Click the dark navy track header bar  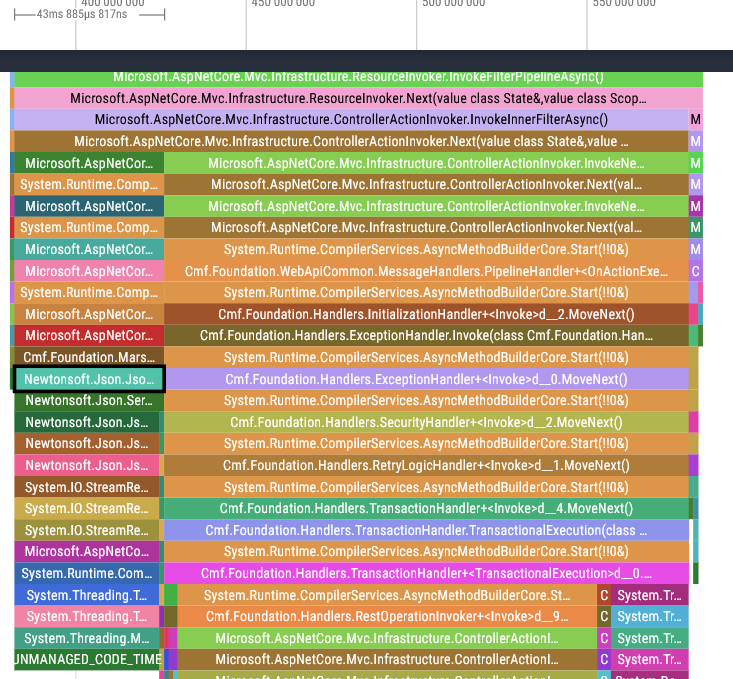click(366, 61)
